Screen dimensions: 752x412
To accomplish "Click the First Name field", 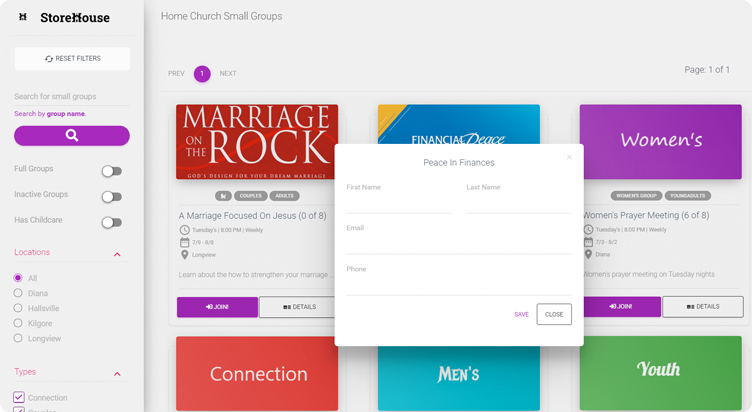I will (399, 204).
